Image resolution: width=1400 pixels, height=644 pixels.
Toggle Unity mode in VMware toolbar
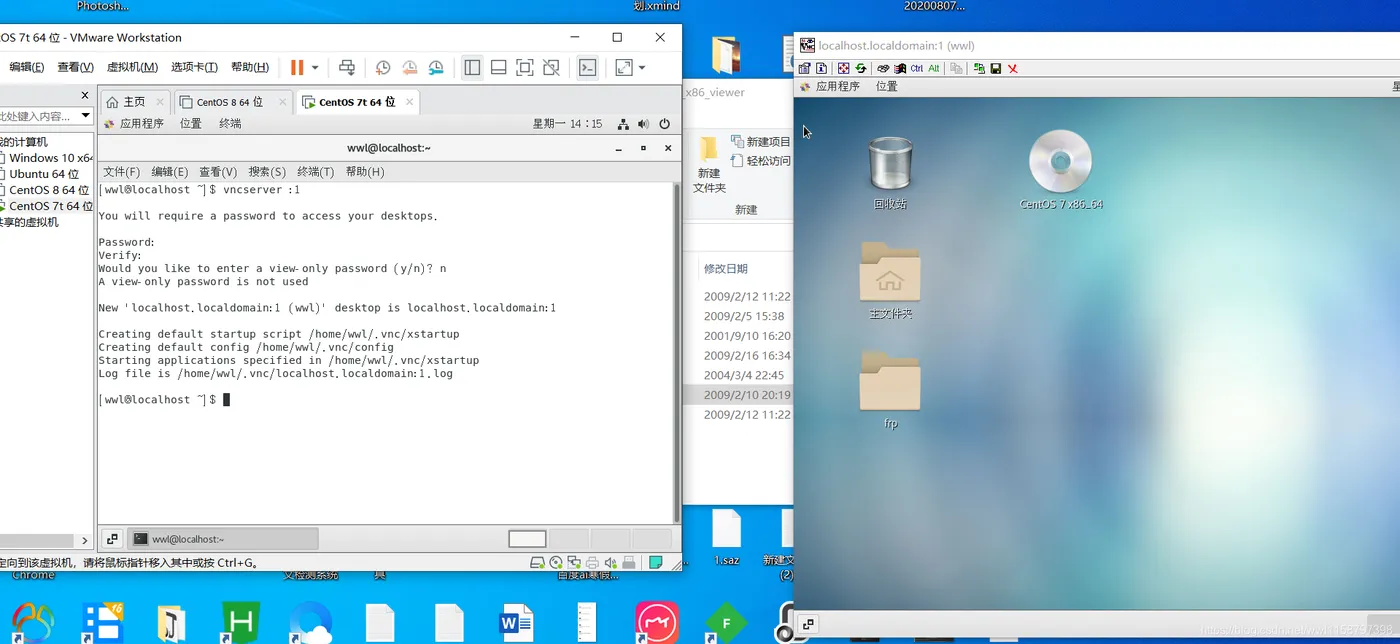tap(551, 68)
